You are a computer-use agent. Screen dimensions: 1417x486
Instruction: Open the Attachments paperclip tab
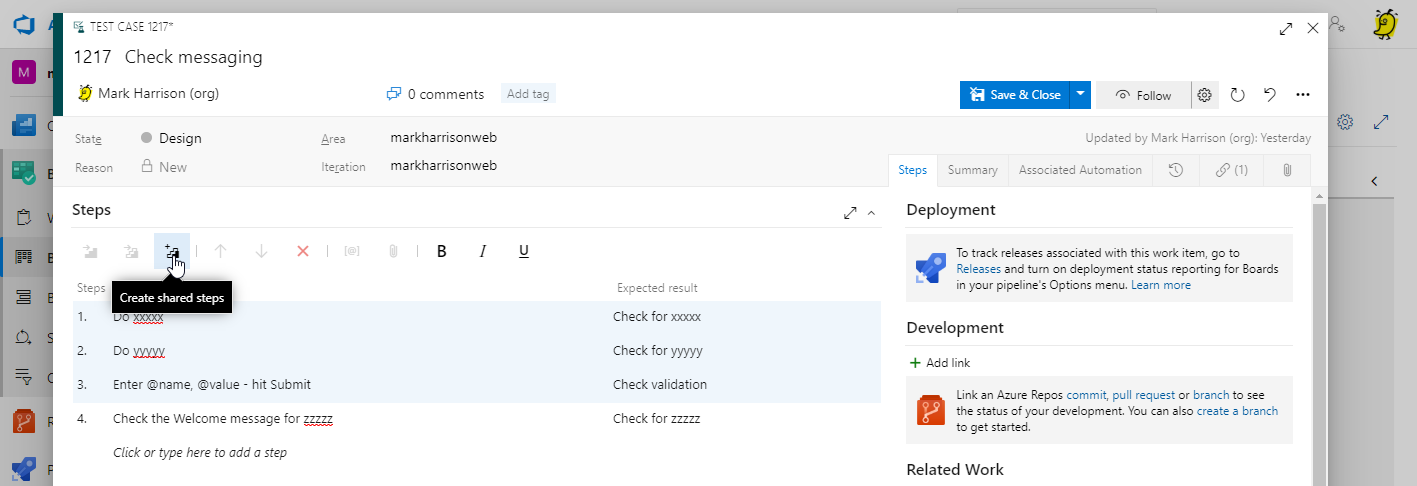(1287, 170)
